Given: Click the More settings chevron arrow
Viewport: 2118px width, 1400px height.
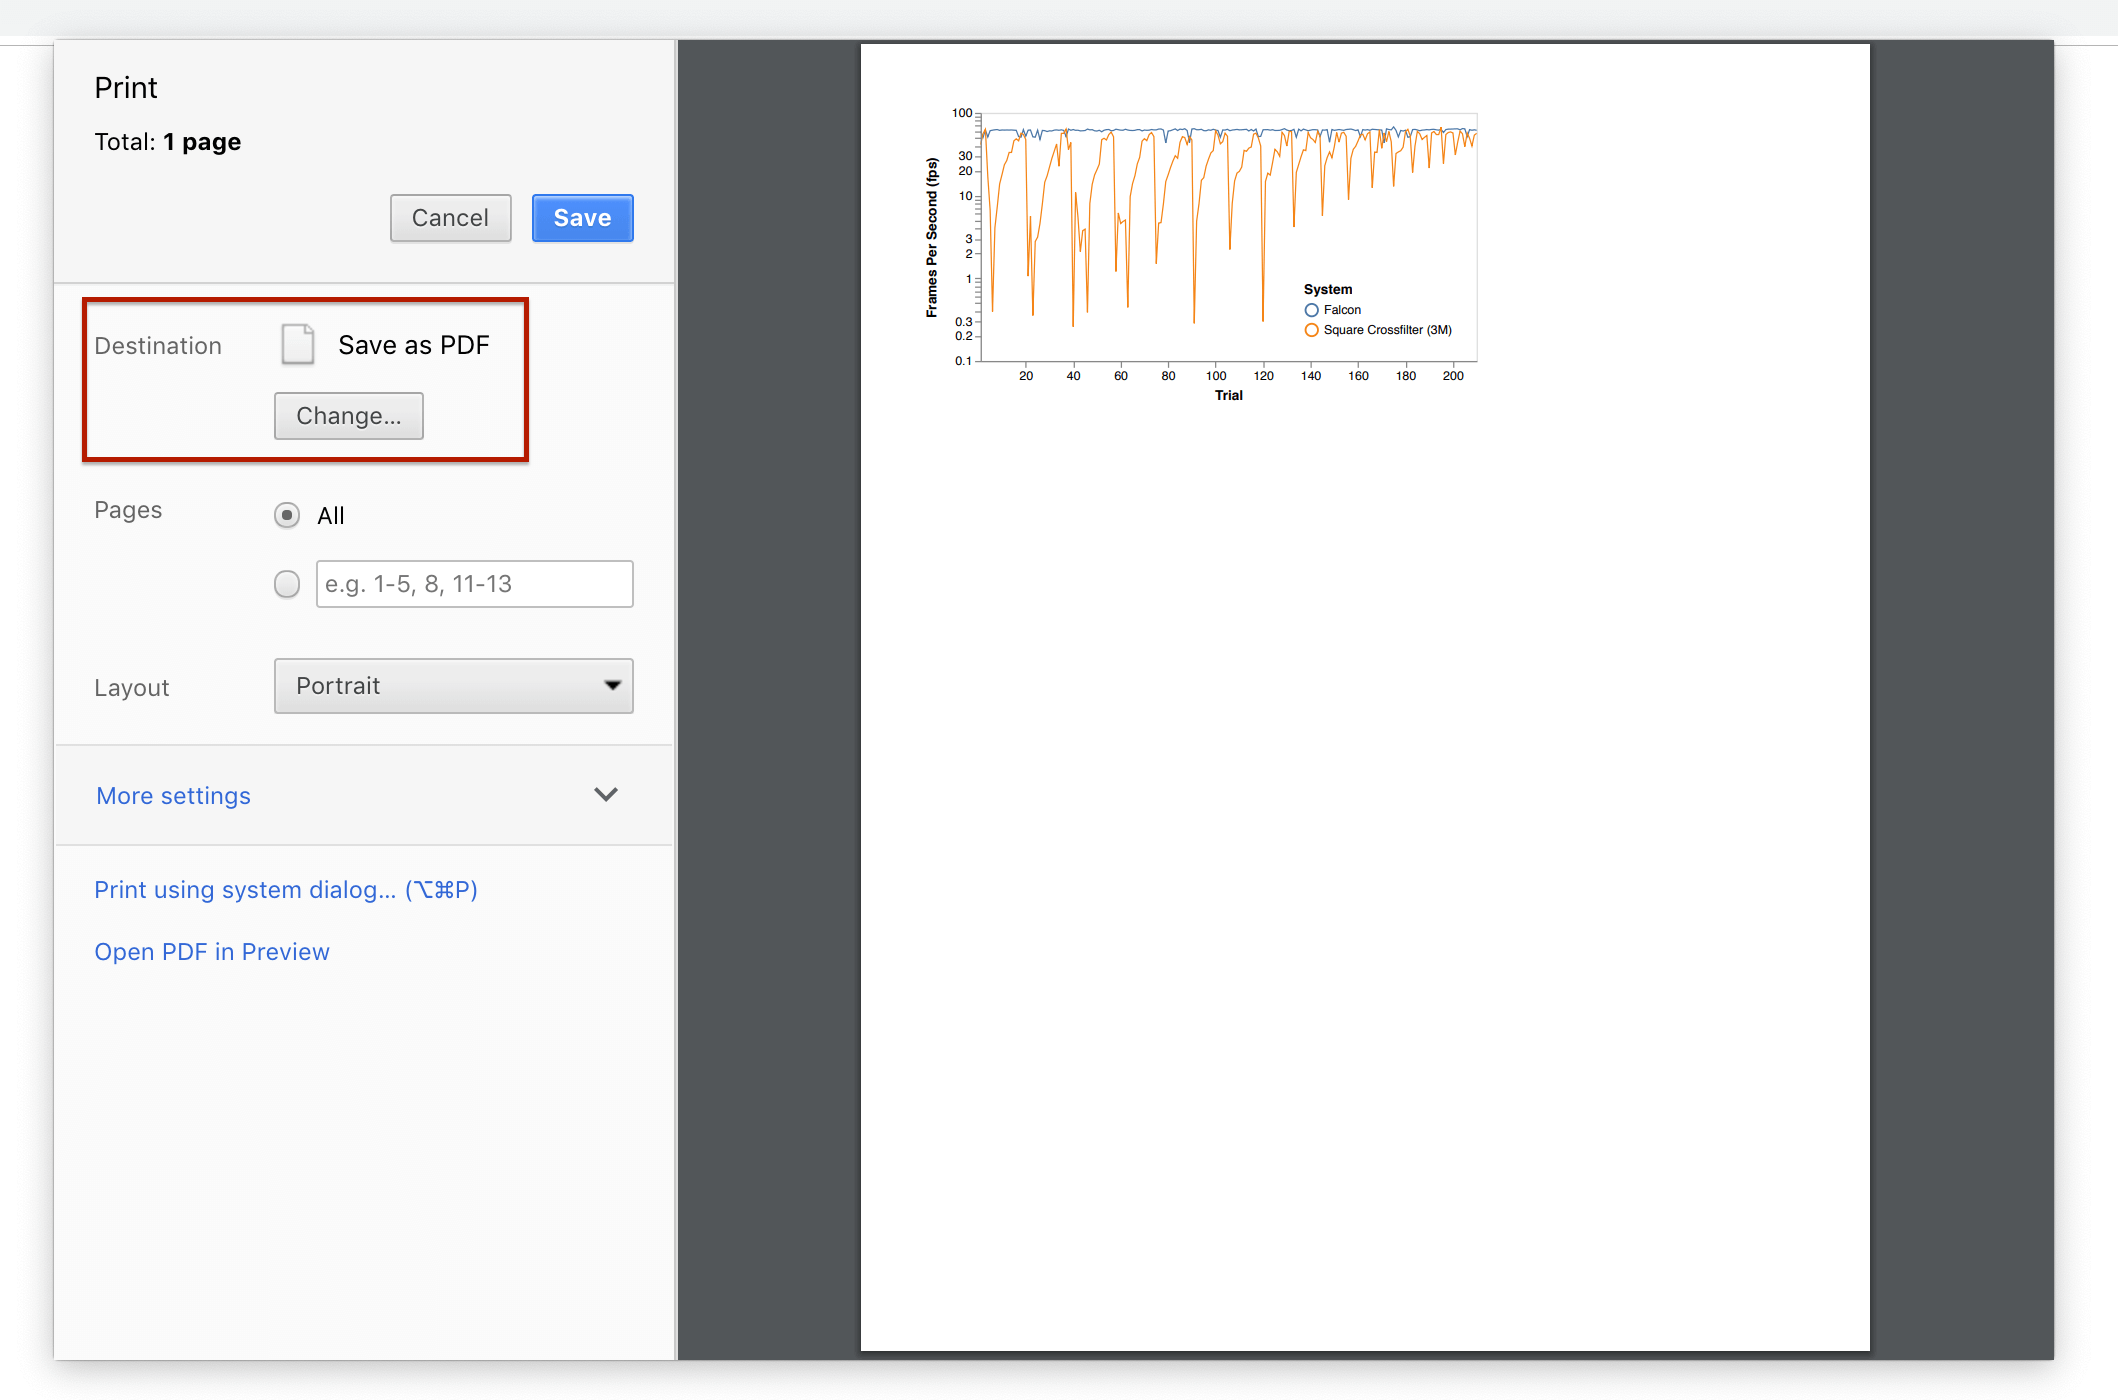Looking at the screenshot, I should coord(606,795).
